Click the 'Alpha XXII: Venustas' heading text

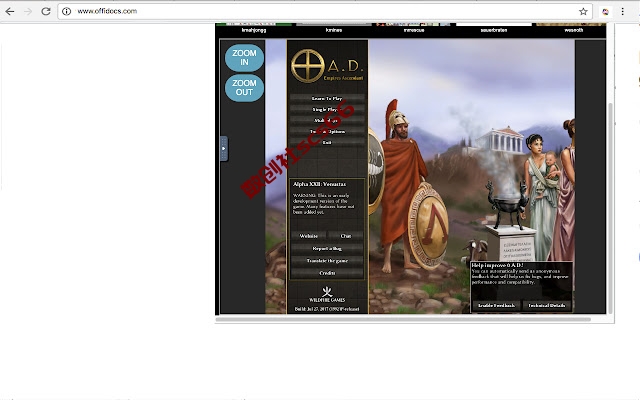pos(319,184)
